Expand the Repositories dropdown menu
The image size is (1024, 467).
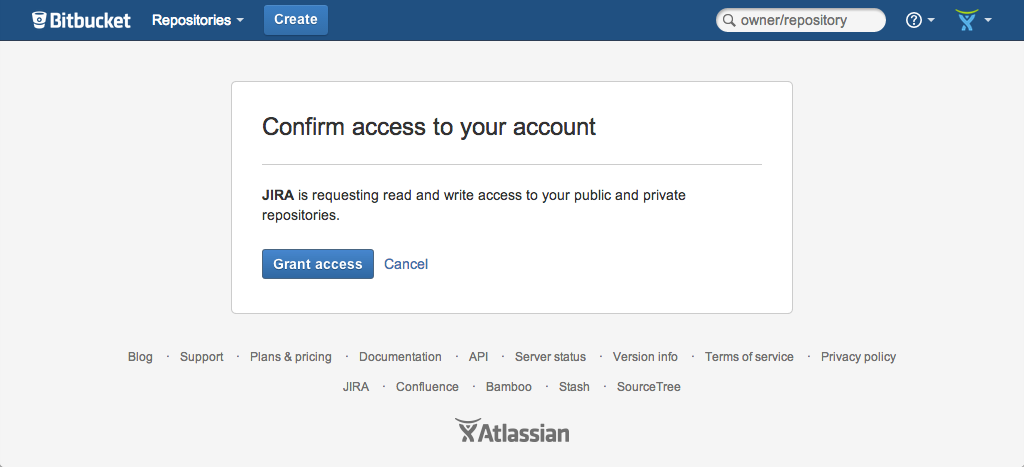click(x=198, y=20)
